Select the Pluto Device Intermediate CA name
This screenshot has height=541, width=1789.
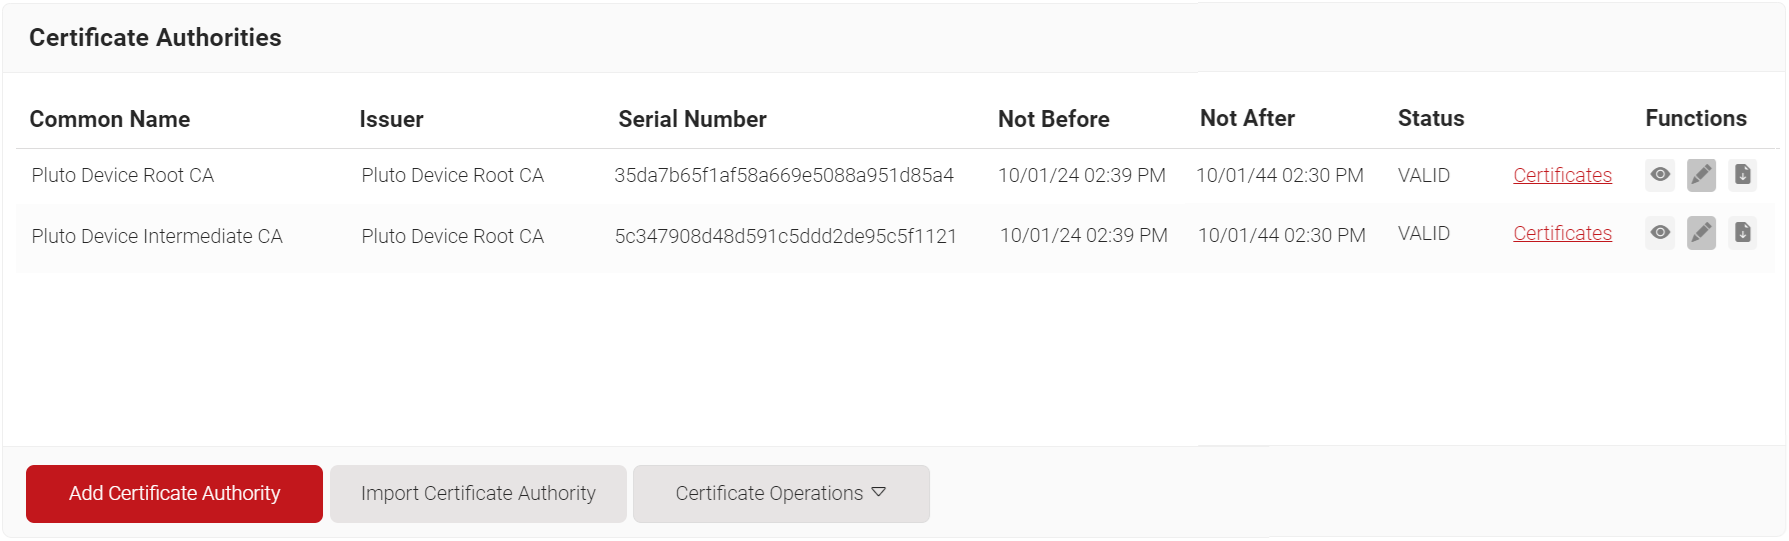point(157,236)
